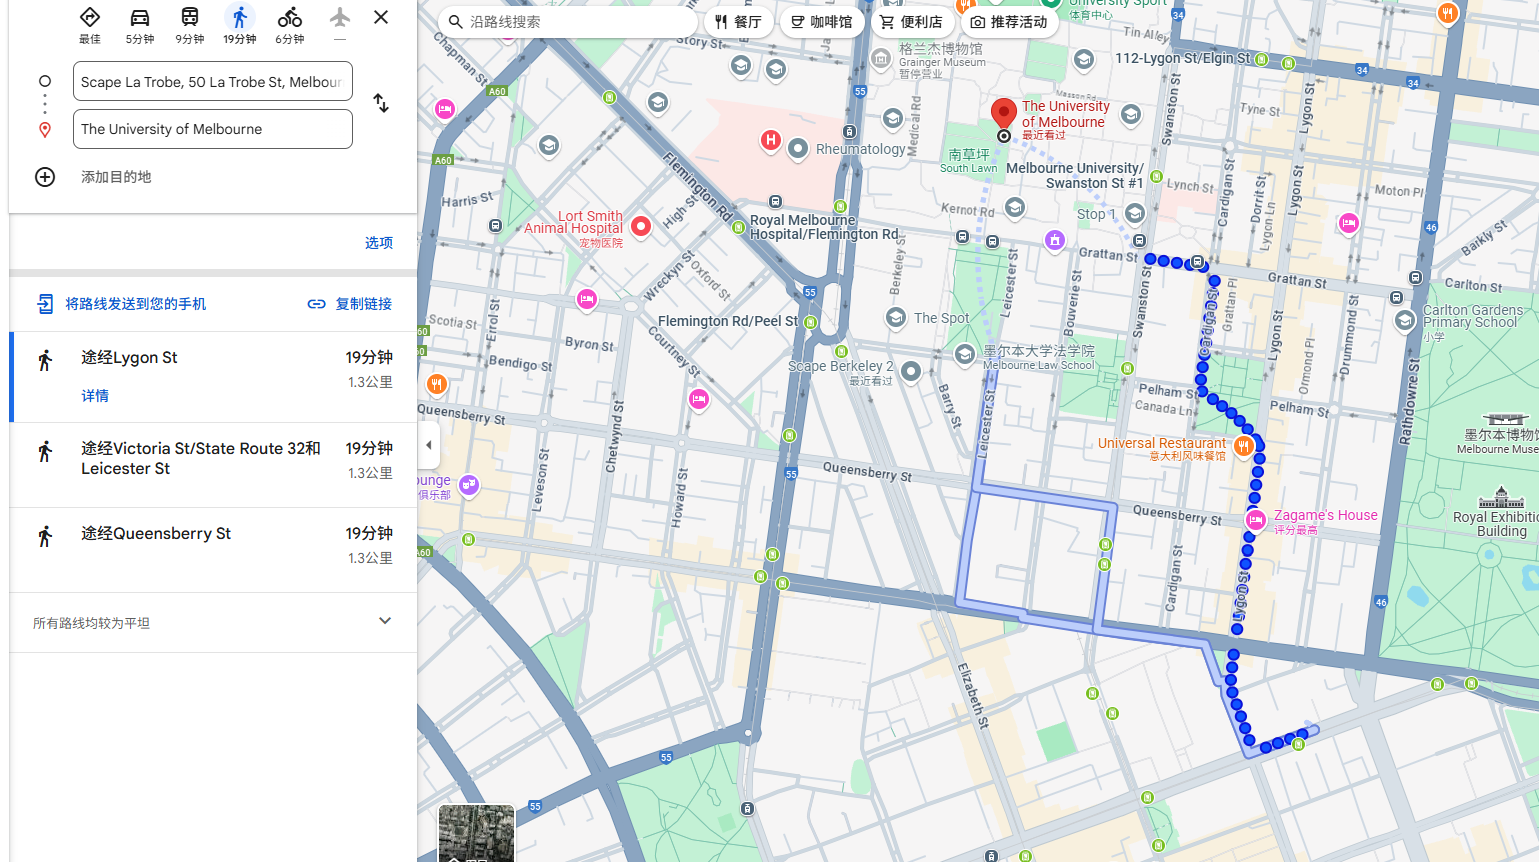Screen dimensions: 1539x862
Task: Filter map by coffee shops chip
Action: [x=822, y=22]
